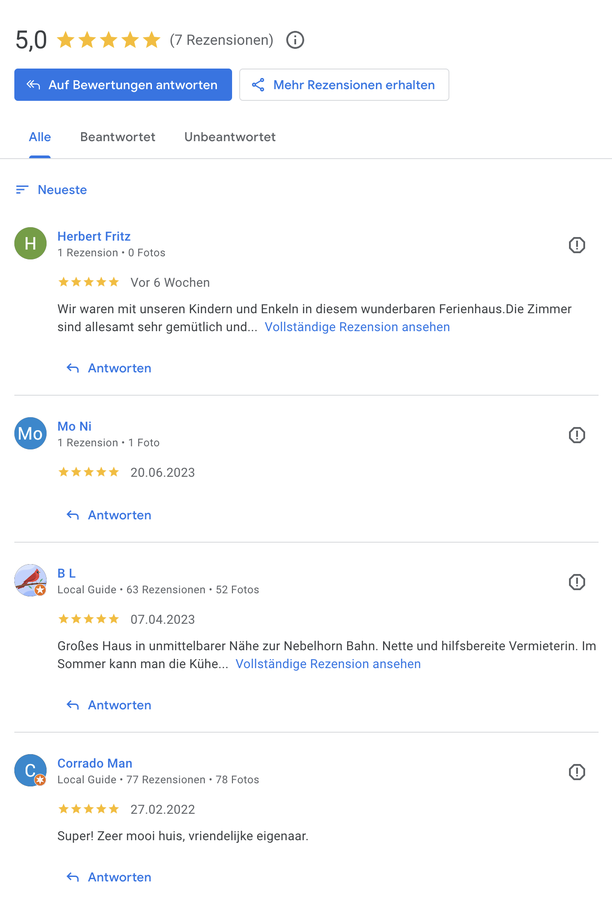Screen dimensions: 612x898
Task: Expand Herbert Fritz's full review text
Action: pos(357,327)
